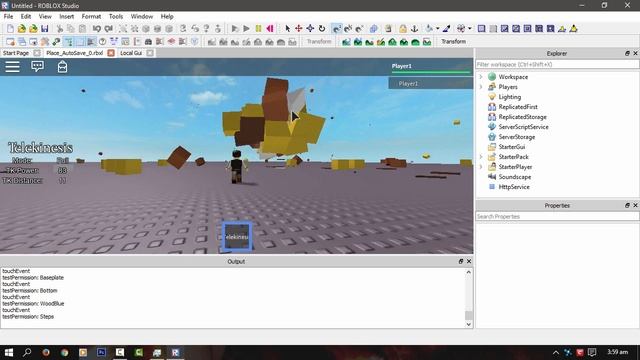Click the Lock padlock tool
Screen dimensions: 640x360
[403, 29]
